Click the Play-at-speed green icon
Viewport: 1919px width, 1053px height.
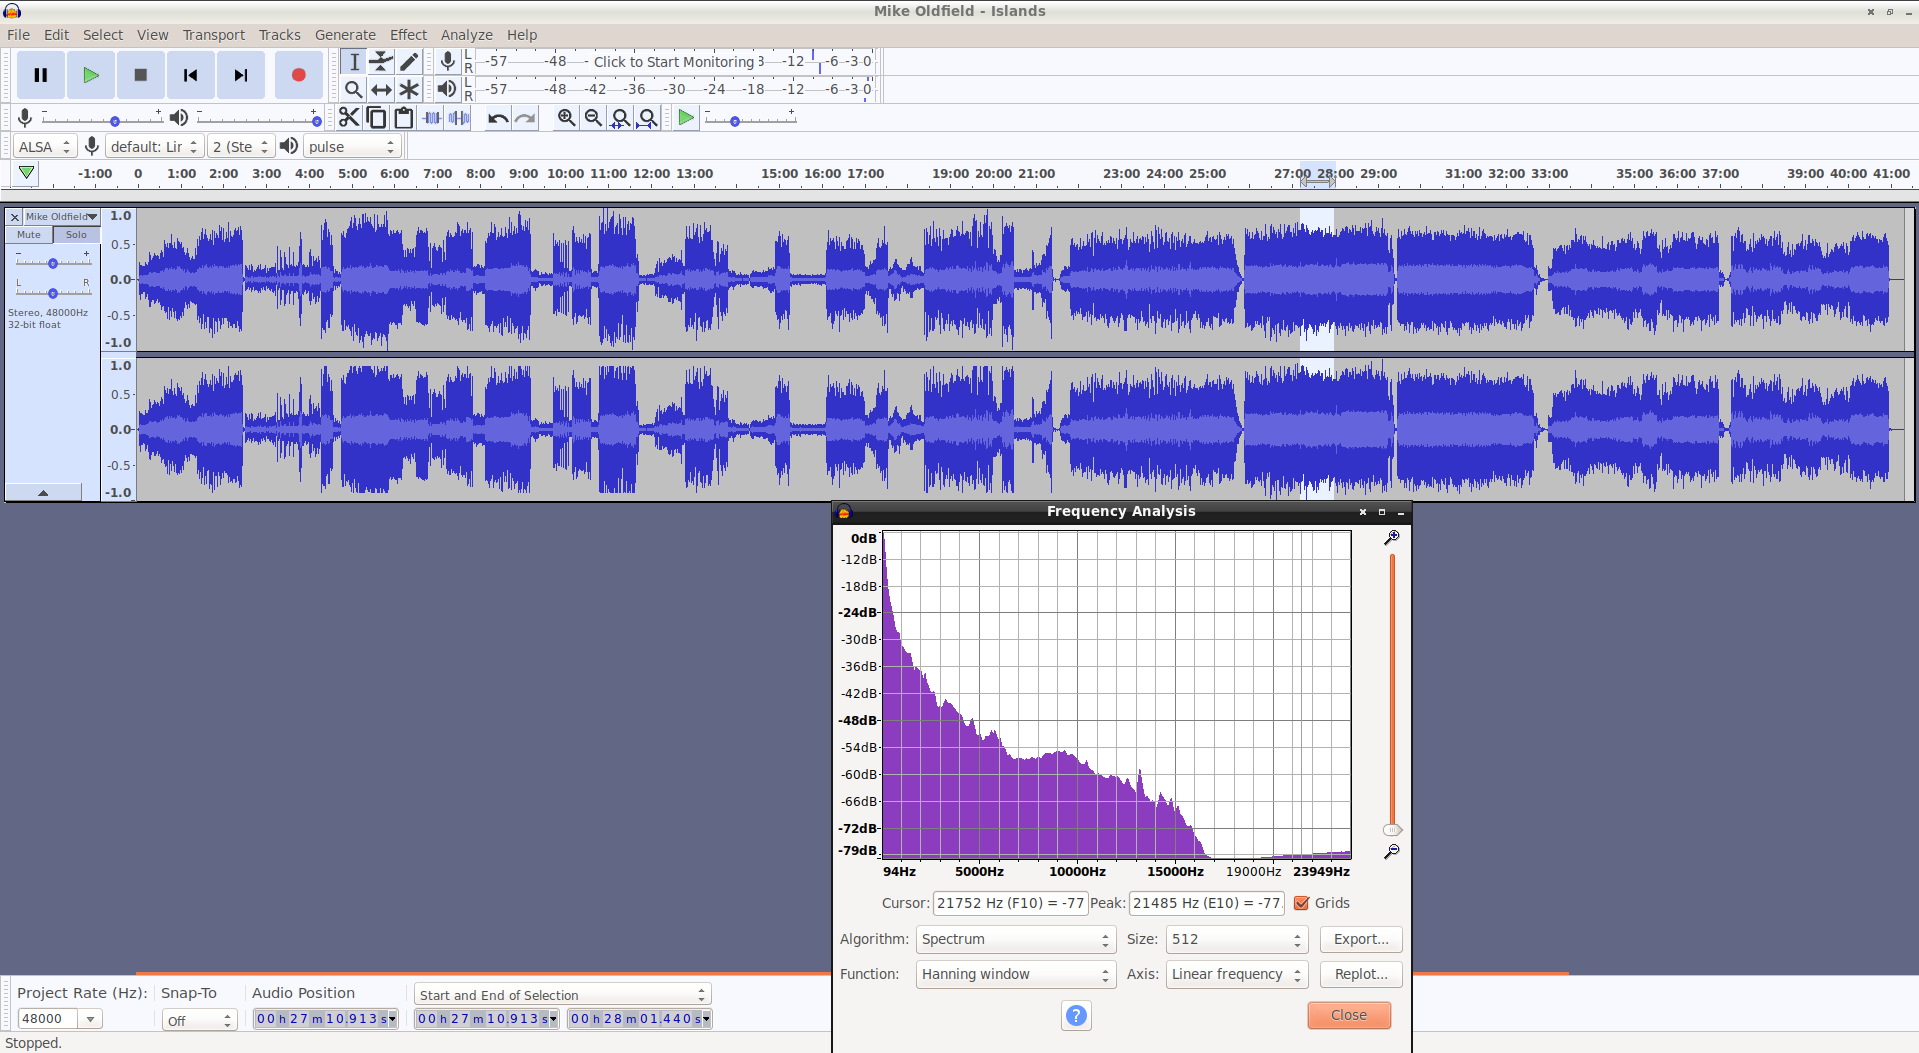[x=686, y=118]
